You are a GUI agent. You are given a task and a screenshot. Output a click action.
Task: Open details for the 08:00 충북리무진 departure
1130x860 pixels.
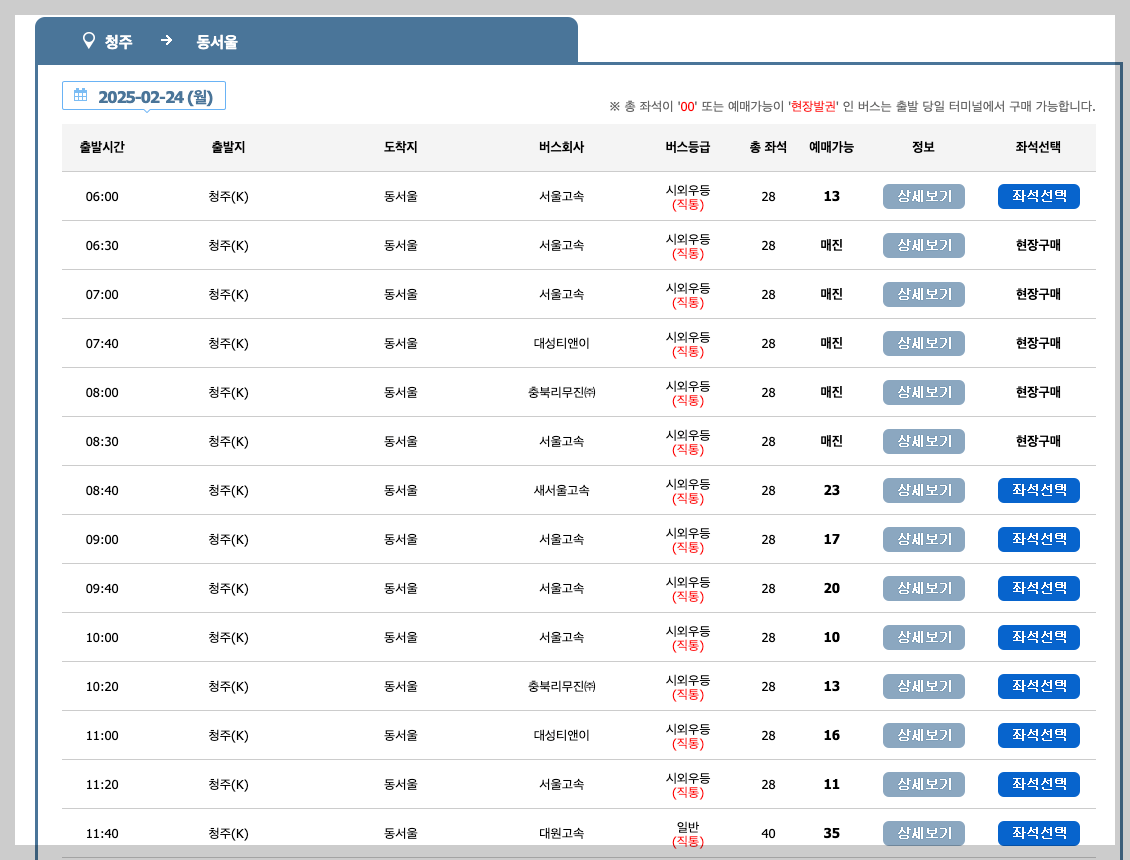(923, 392)
